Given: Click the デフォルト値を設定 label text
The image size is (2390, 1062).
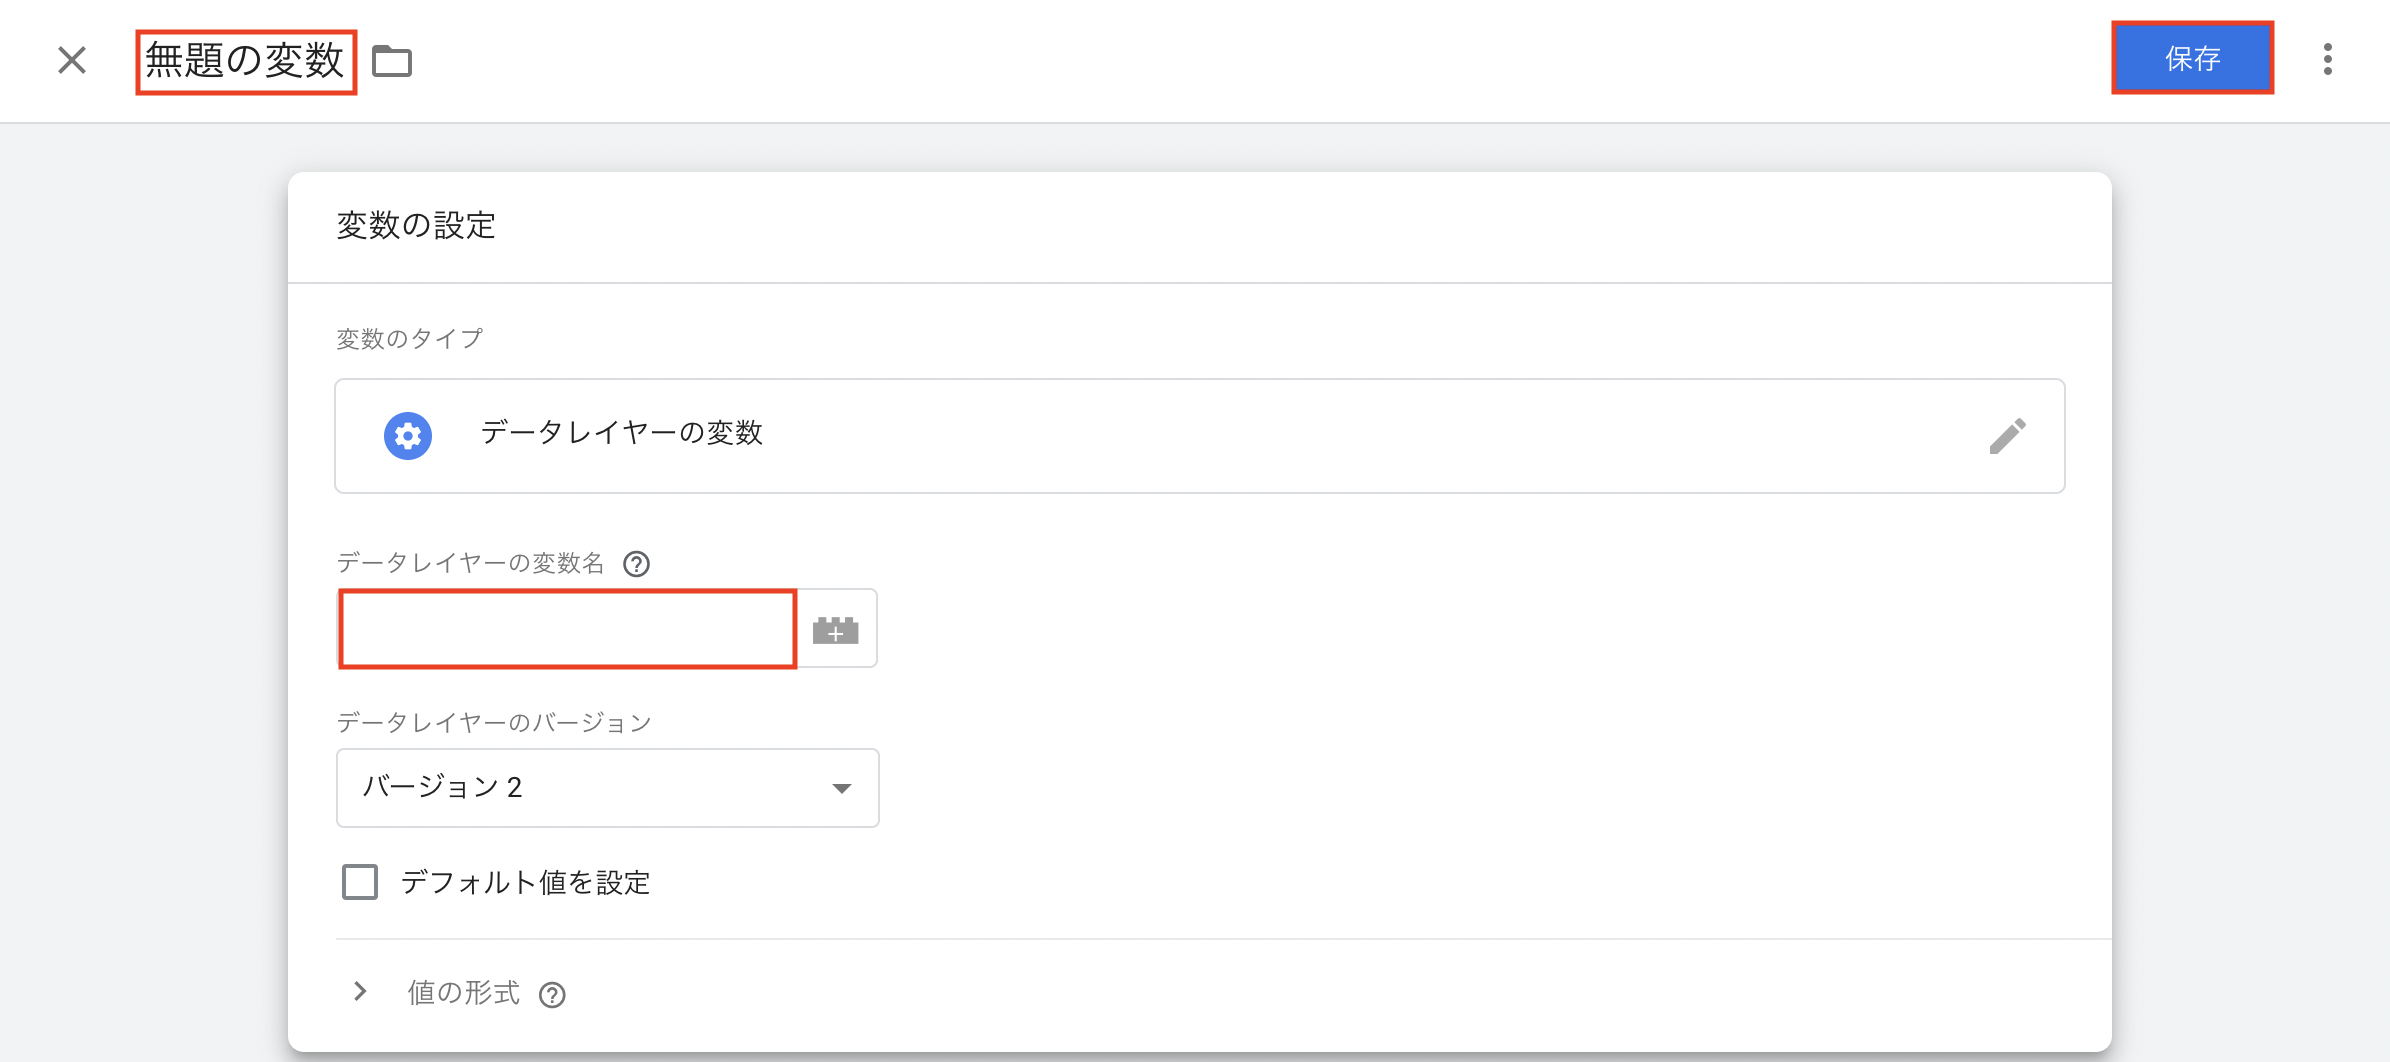Looking at the screenshot, I should click(x=525, y=882).
